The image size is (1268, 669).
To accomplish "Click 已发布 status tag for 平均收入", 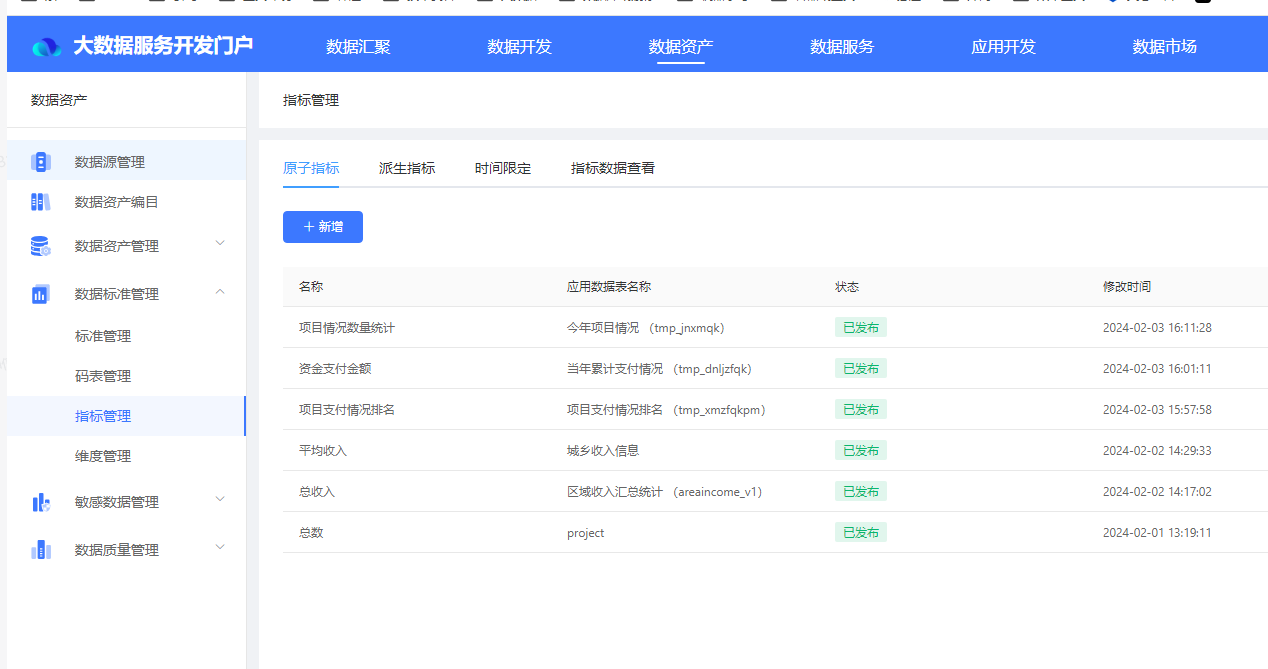I will tap(861, 451).
